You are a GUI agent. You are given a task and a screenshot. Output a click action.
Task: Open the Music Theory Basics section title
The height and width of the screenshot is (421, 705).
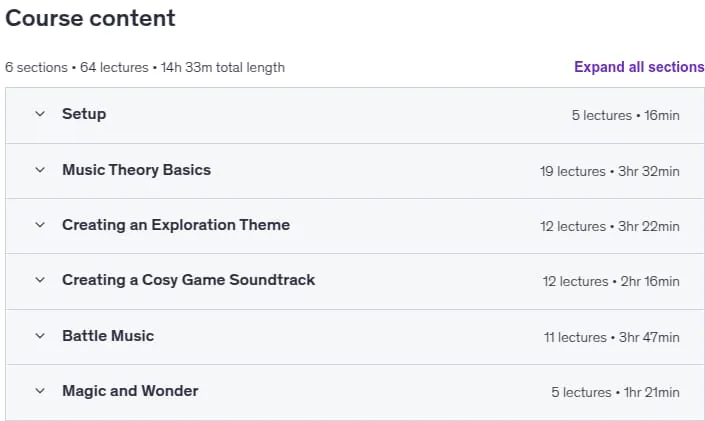coord(137,170)
